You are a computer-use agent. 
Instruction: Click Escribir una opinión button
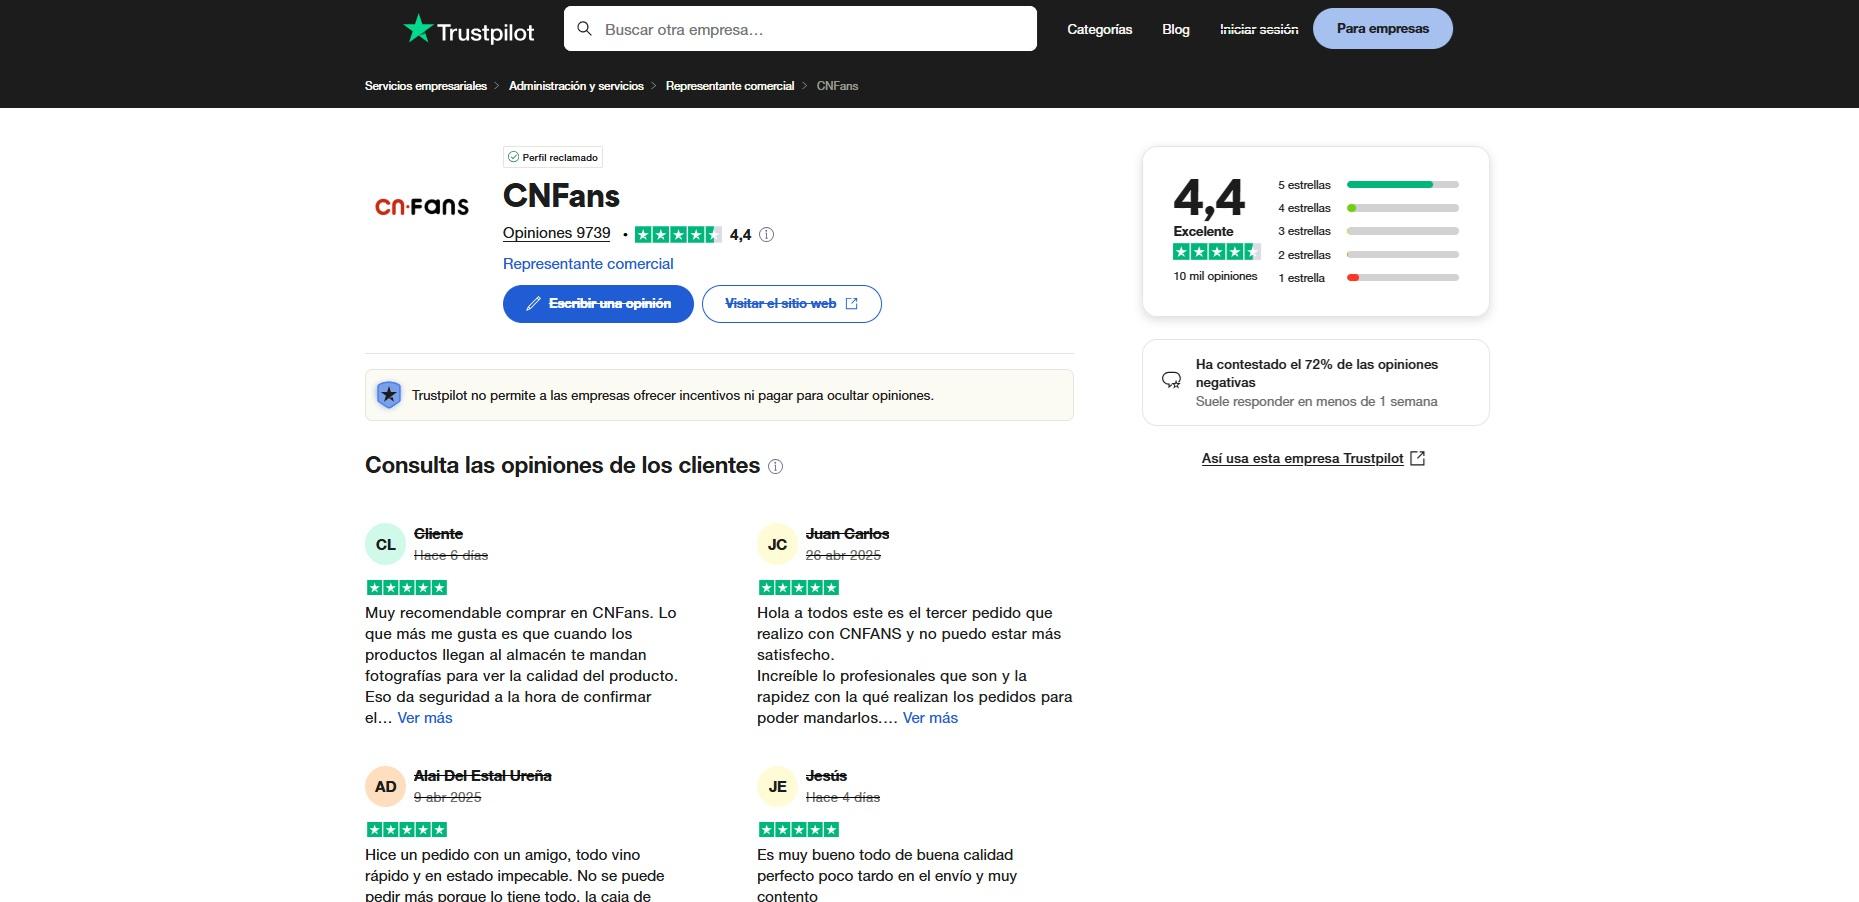pos(598,304)
